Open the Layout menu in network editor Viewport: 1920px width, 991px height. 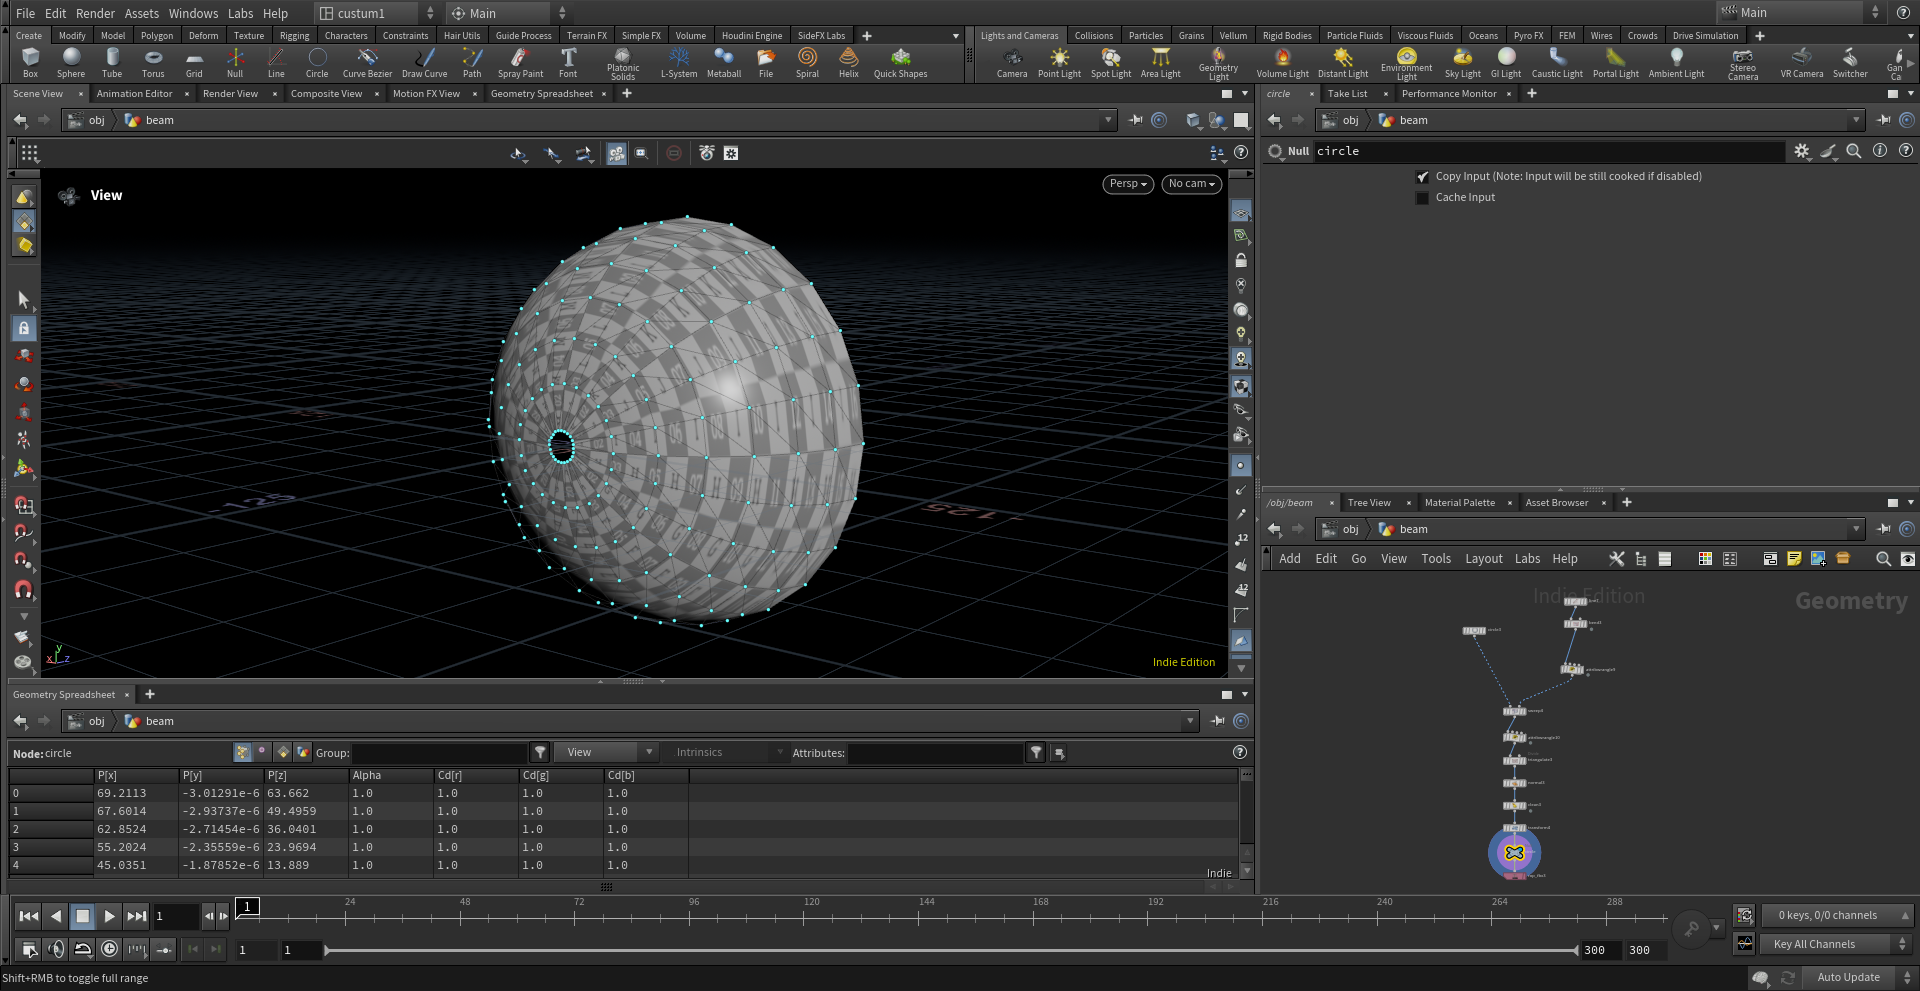[x=1483, y=559]
